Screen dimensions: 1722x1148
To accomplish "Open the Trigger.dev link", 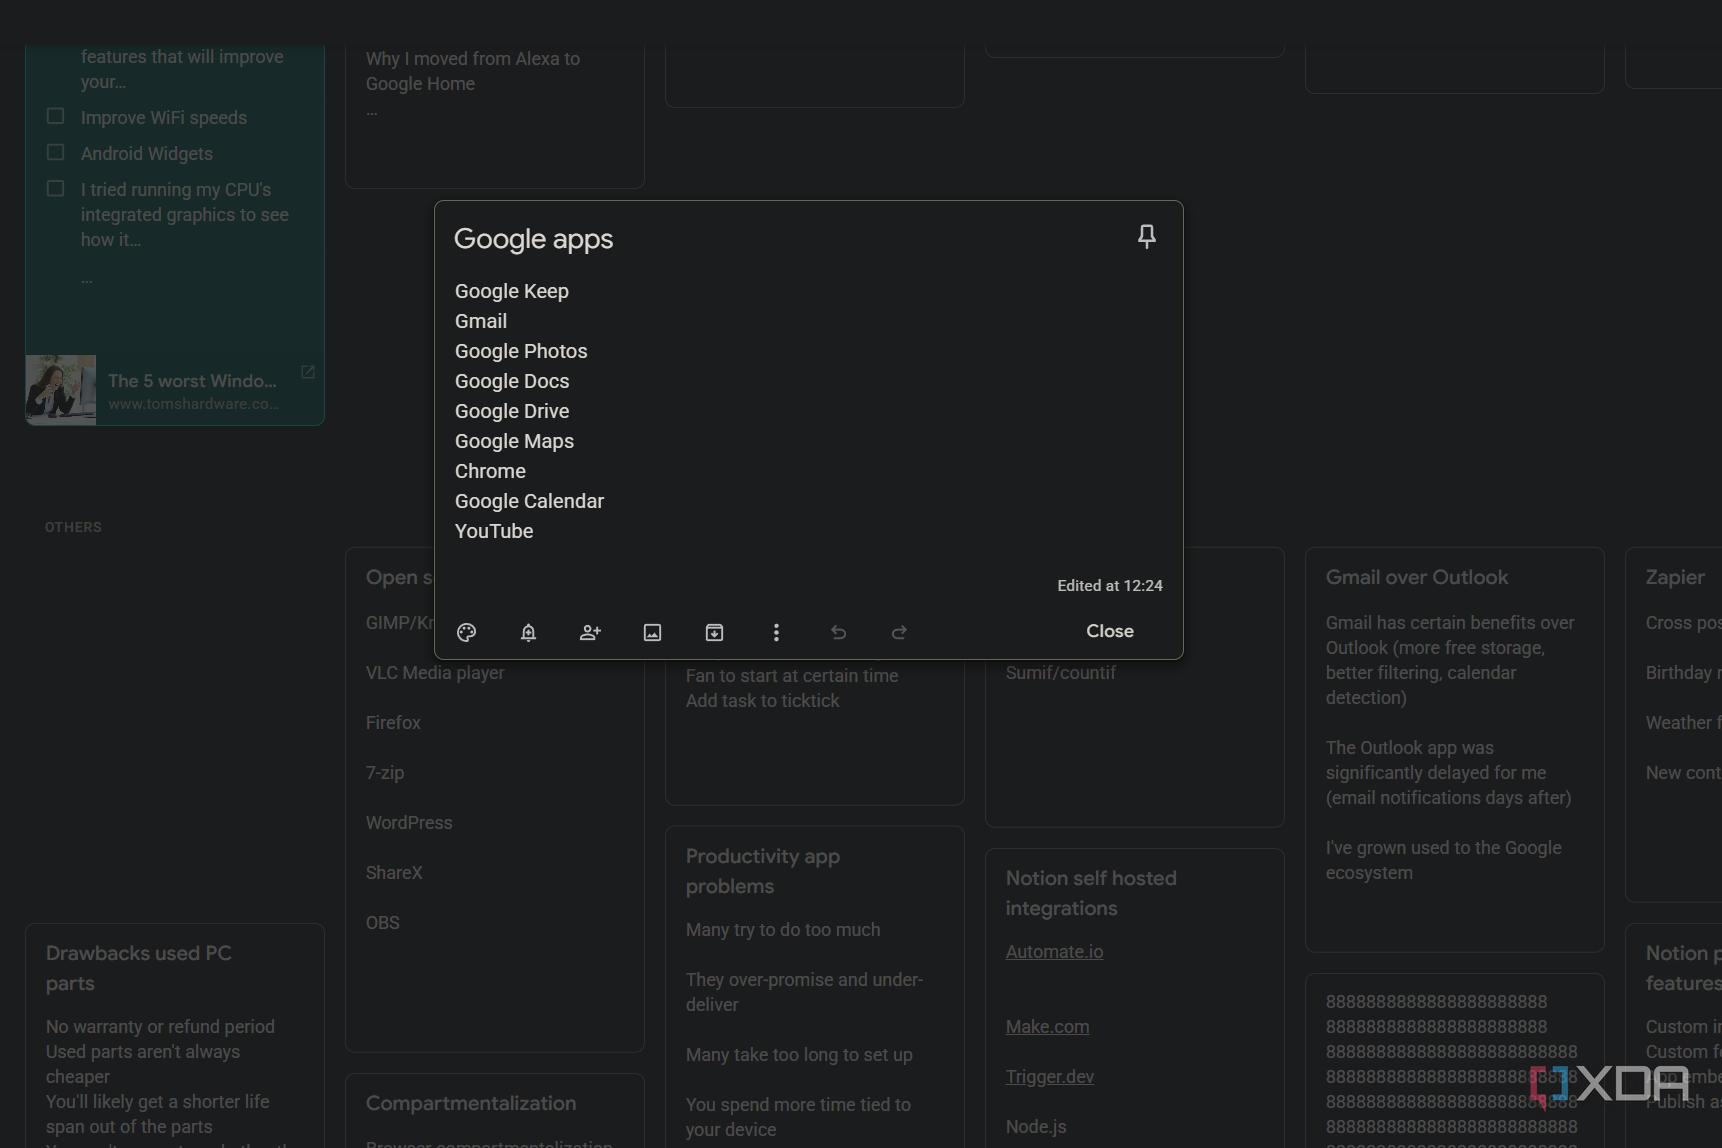I will (x=1050, y=1077).
